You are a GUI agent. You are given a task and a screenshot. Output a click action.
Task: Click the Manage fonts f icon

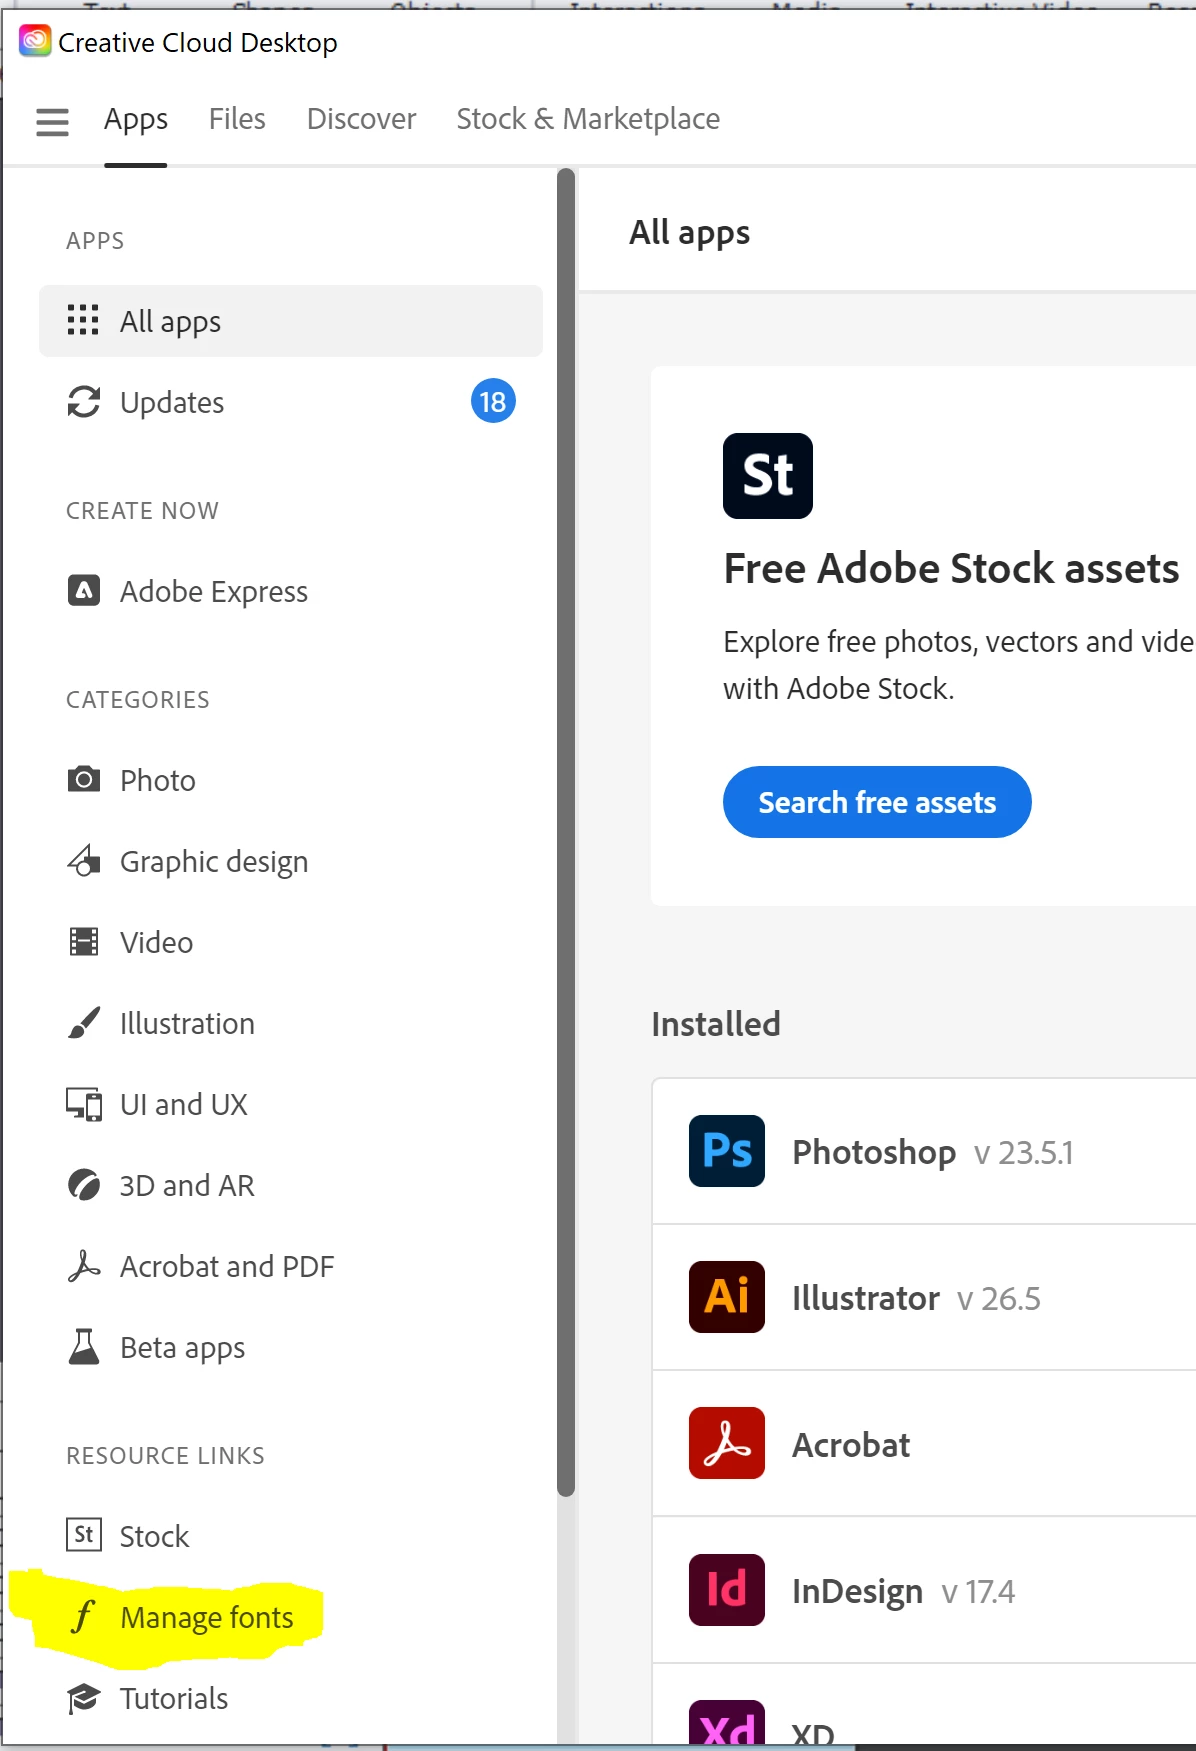coord(83,1616)
